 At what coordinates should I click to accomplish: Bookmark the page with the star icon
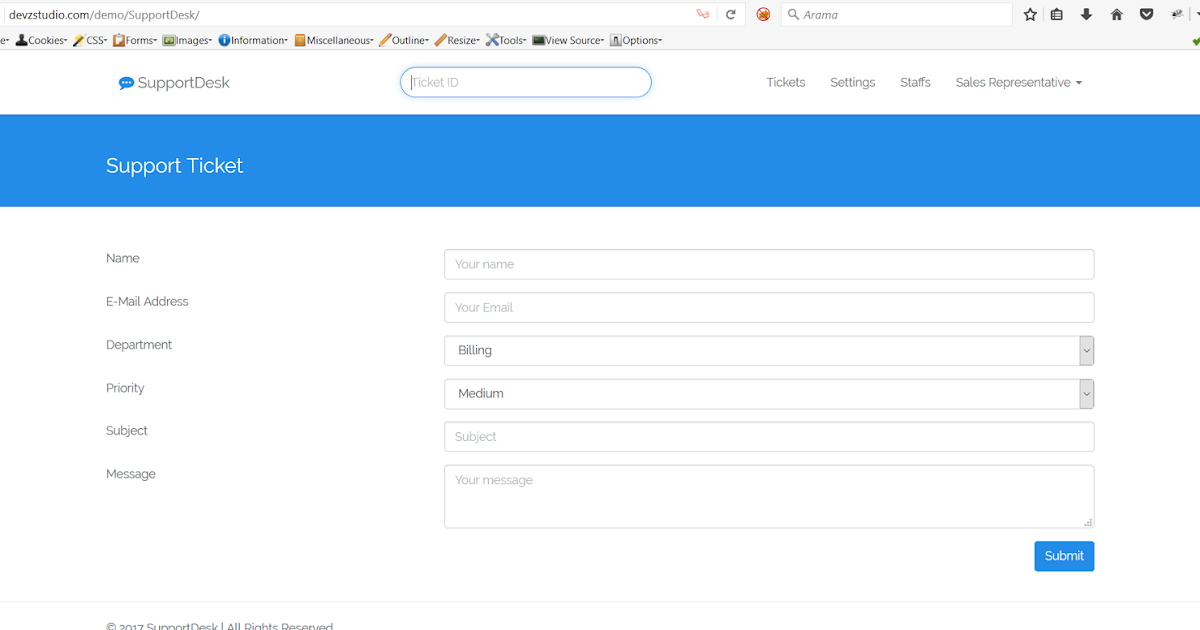1029,15
